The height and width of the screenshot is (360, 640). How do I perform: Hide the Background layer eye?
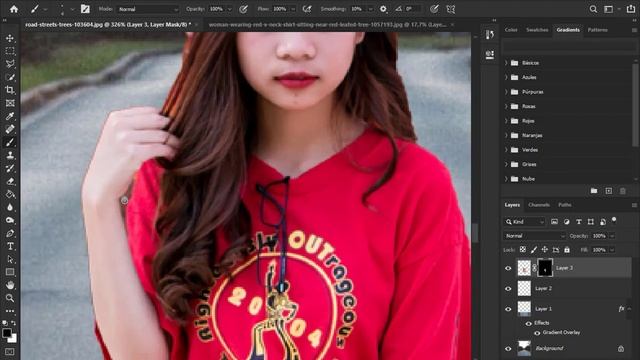point(508,349)
